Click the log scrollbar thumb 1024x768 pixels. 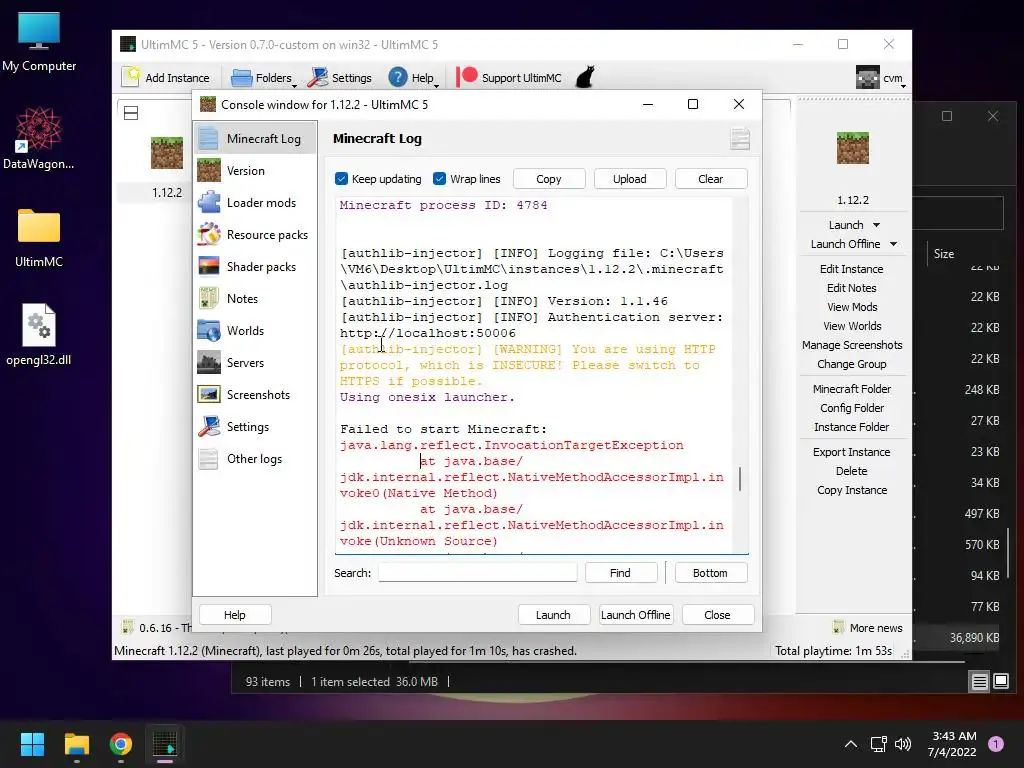click(x=740, y=479)
